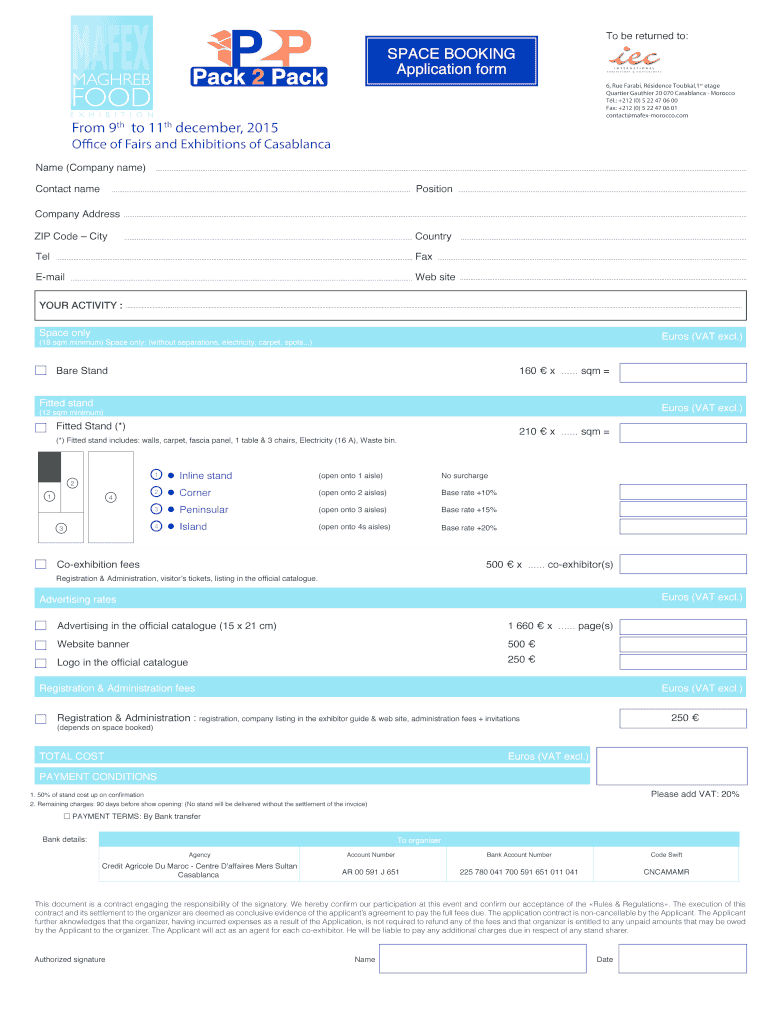Screen dimensions: 770x1024
Task: Click the dark shaded square in stand diagram
Action: (x=50, y=465)
